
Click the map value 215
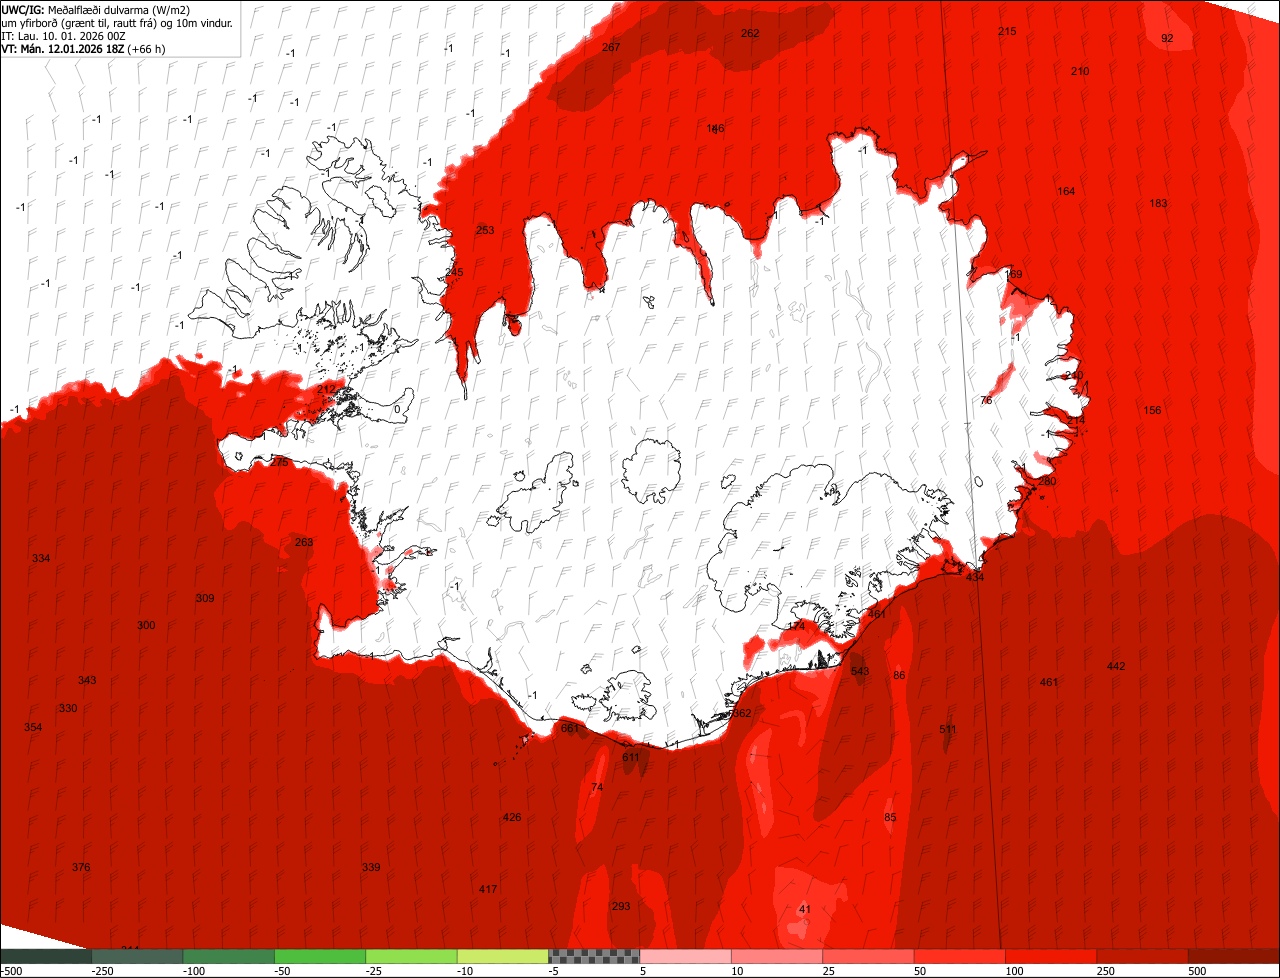click(1007, 32)
